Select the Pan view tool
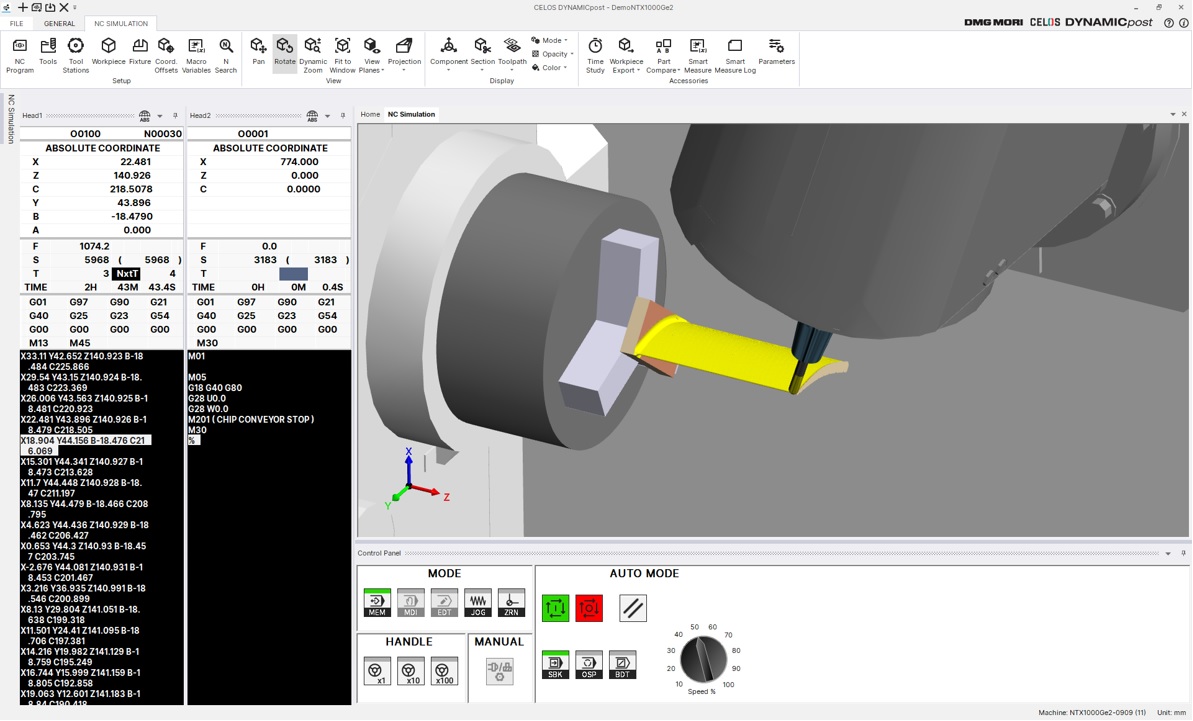 [x=258, y=53]
